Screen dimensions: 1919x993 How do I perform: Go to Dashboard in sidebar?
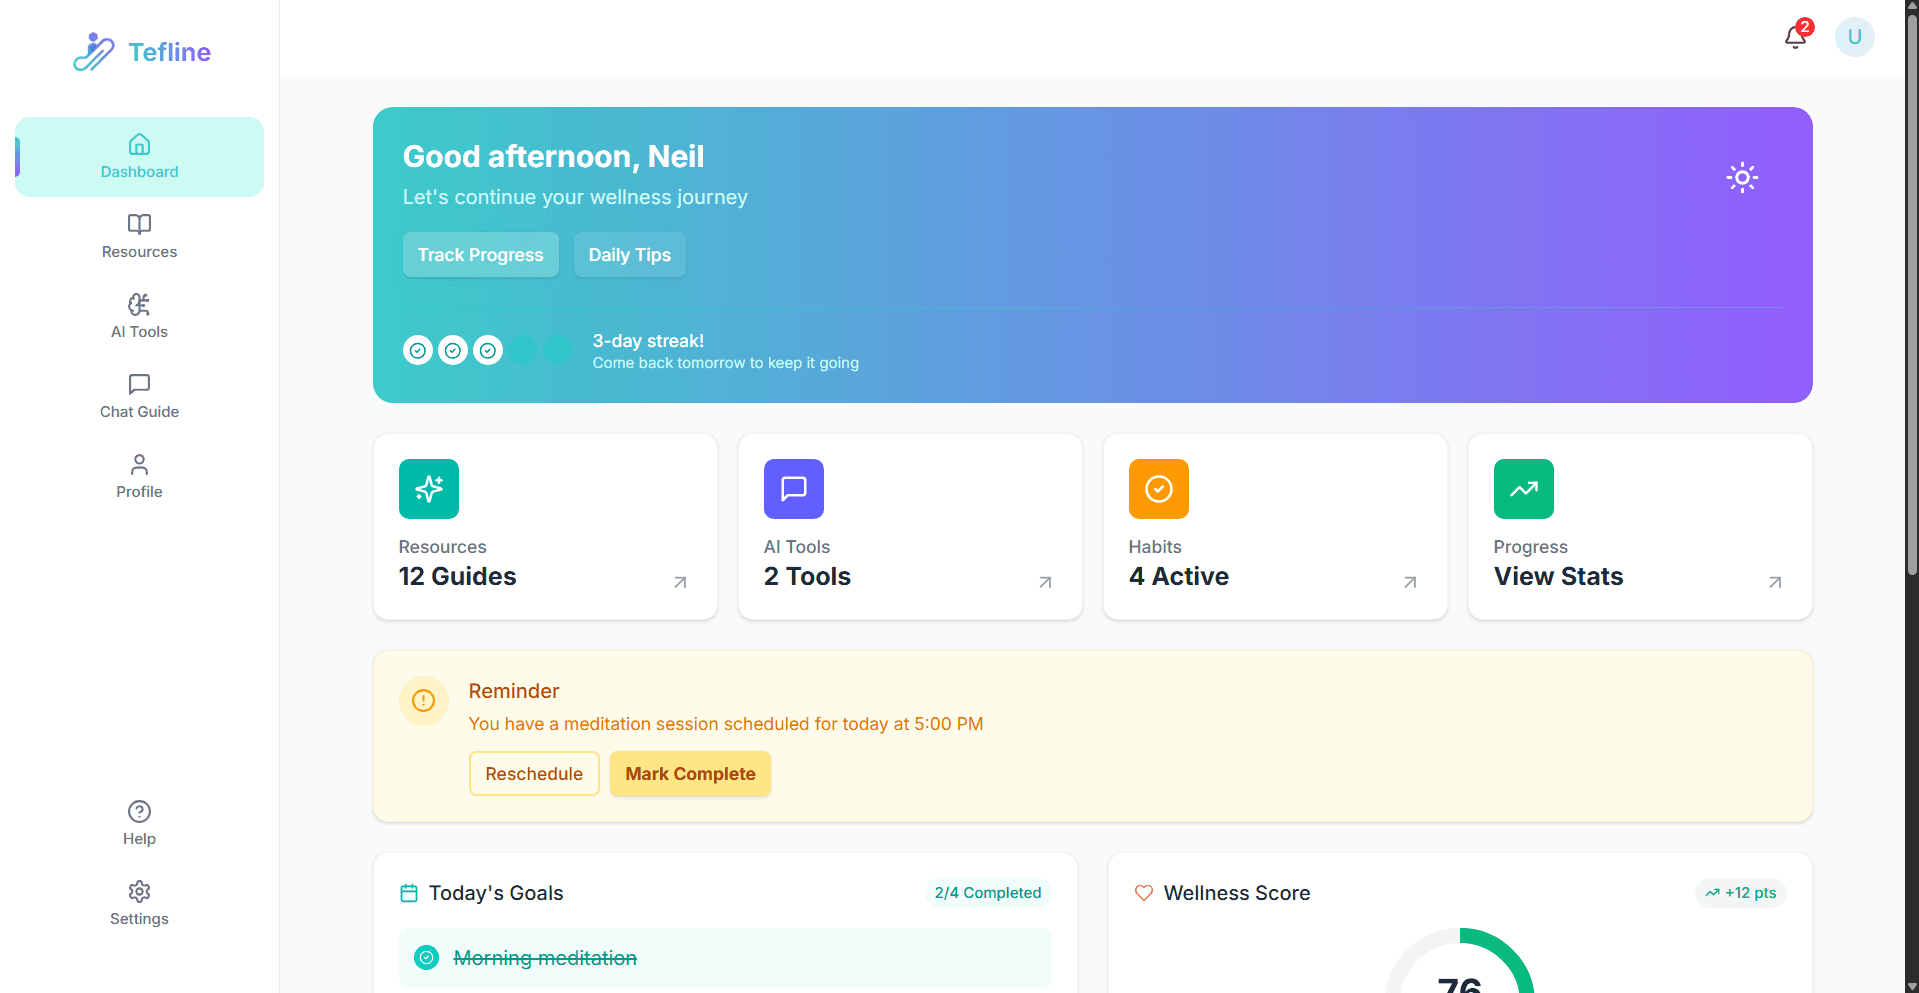point(139,157)
